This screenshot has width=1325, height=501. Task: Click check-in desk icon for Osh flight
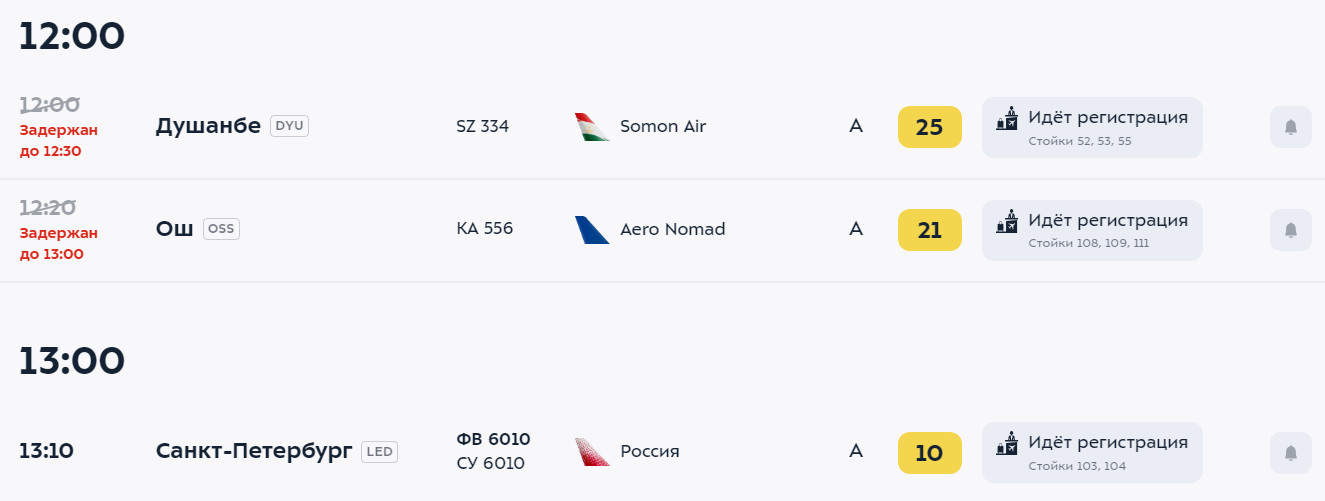point(1007,222)
